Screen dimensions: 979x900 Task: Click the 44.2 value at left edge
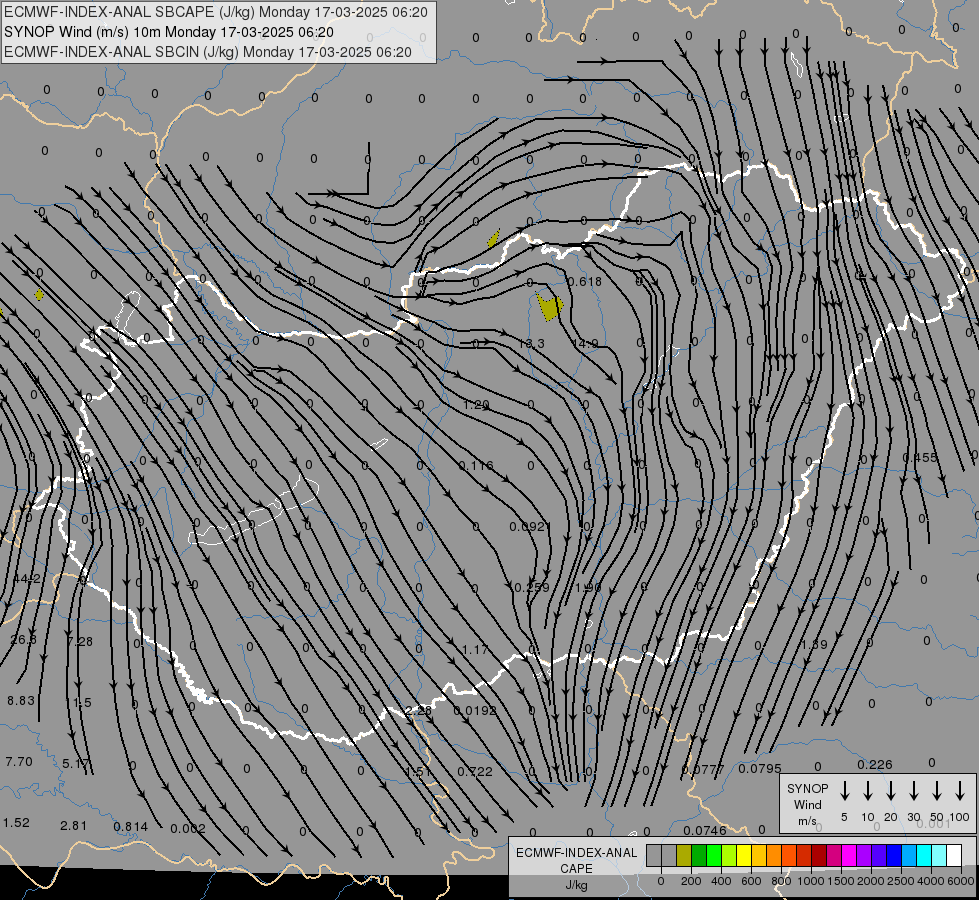(x=27, y=579)
